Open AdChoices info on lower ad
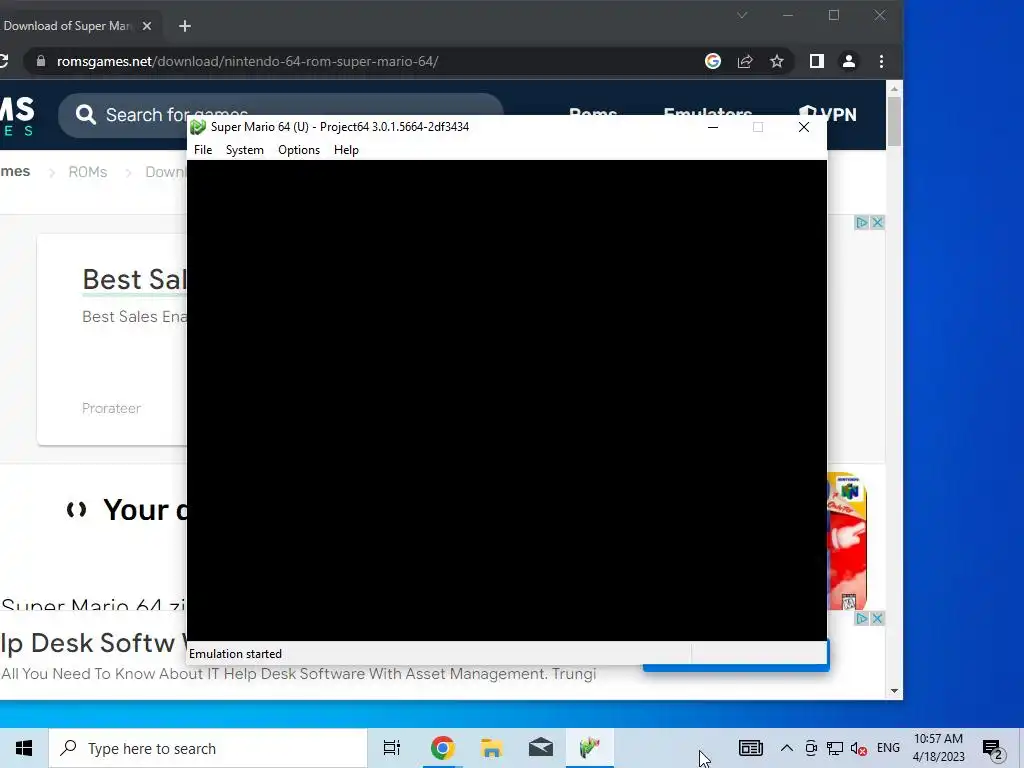The image size is (1024, 768). [862, 618]
